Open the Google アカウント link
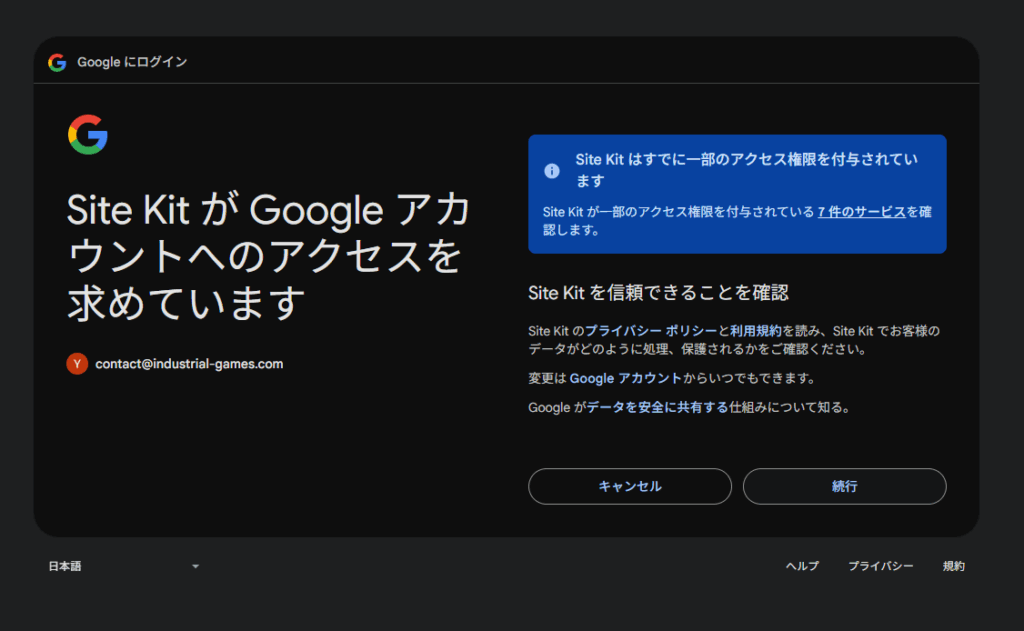Viewport: 1024px width, 631px height. [x=625, y=378]
